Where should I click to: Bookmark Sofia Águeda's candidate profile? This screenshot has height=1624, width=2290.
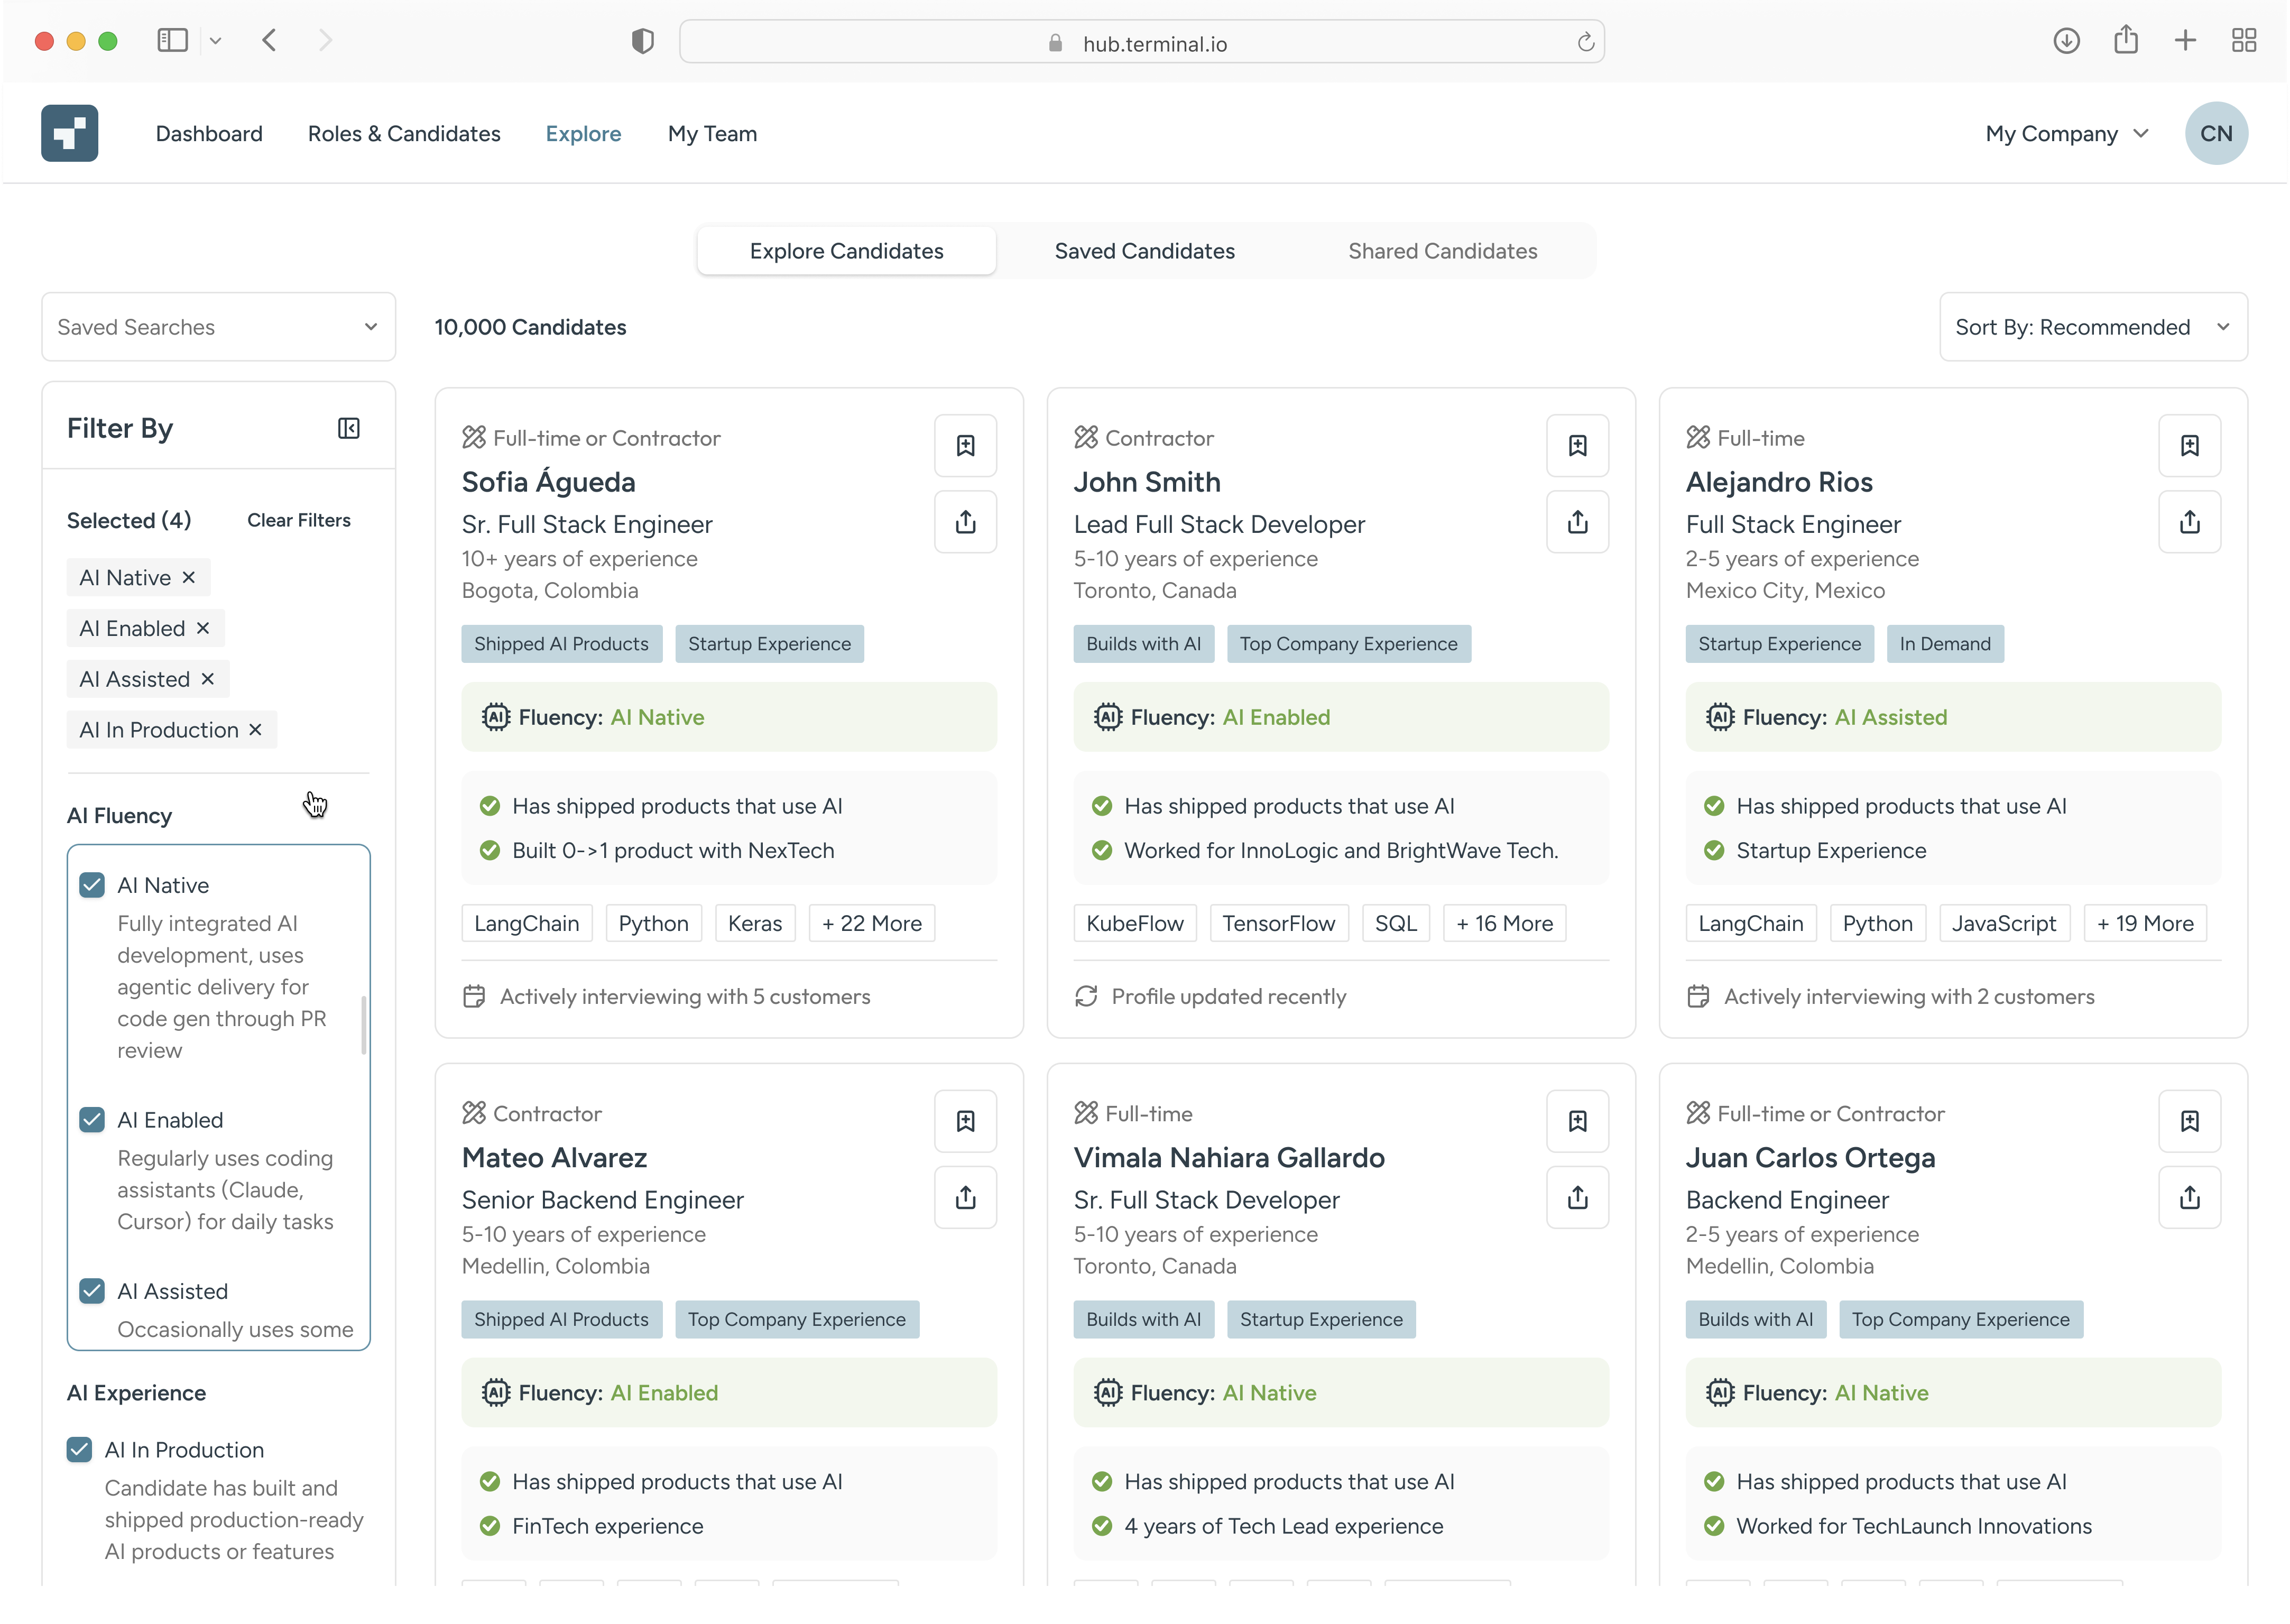[964, 446]
